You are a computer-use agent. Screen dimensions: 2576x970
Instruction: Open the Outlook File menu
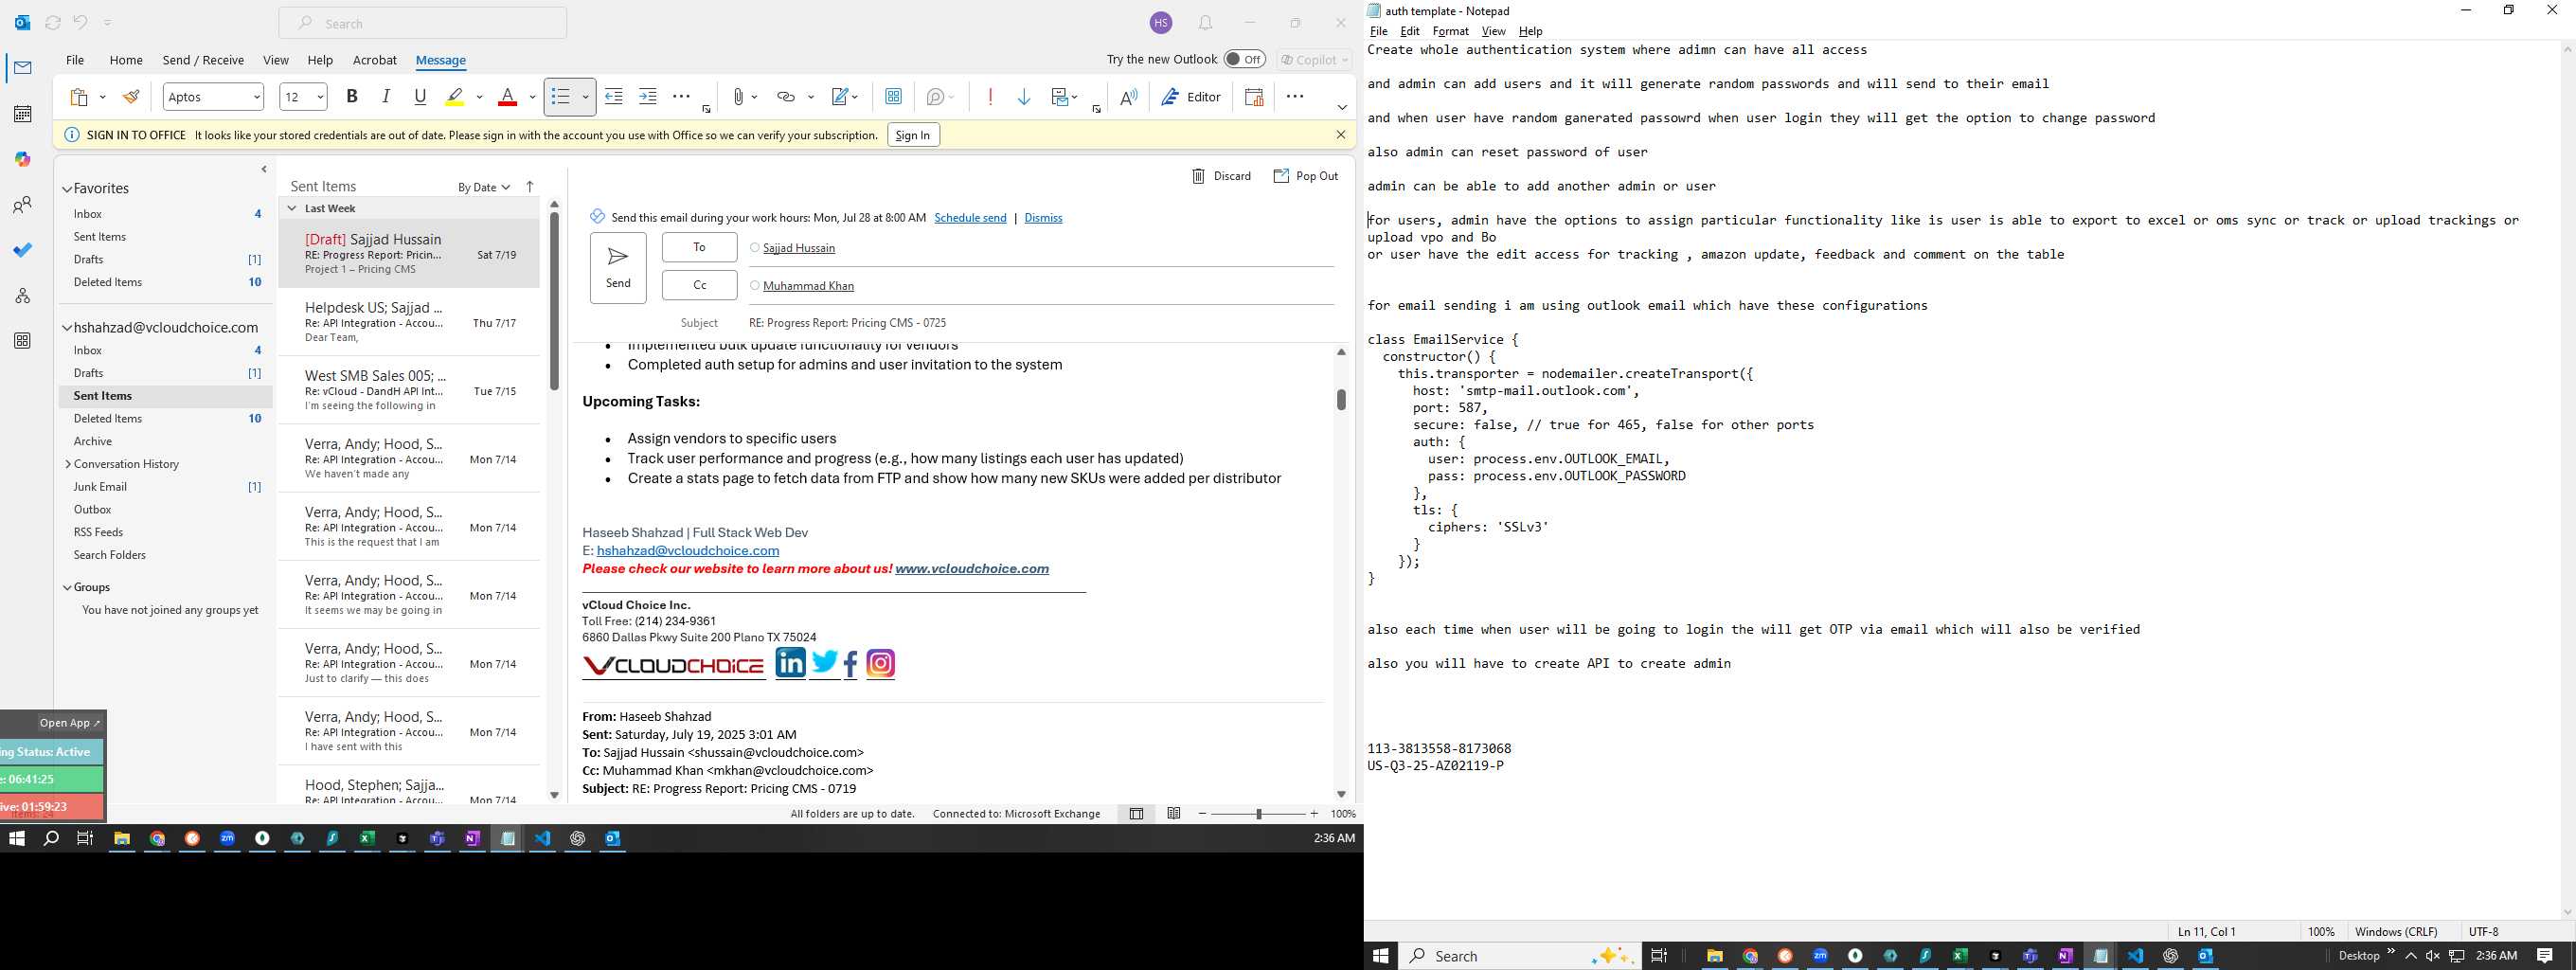75,60
